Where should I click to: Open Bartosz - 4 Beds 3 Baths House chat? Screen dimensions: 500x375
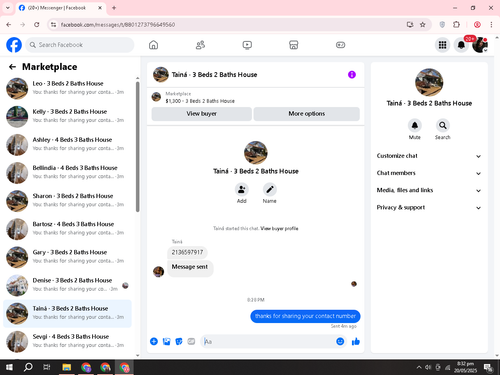[68, 229]
